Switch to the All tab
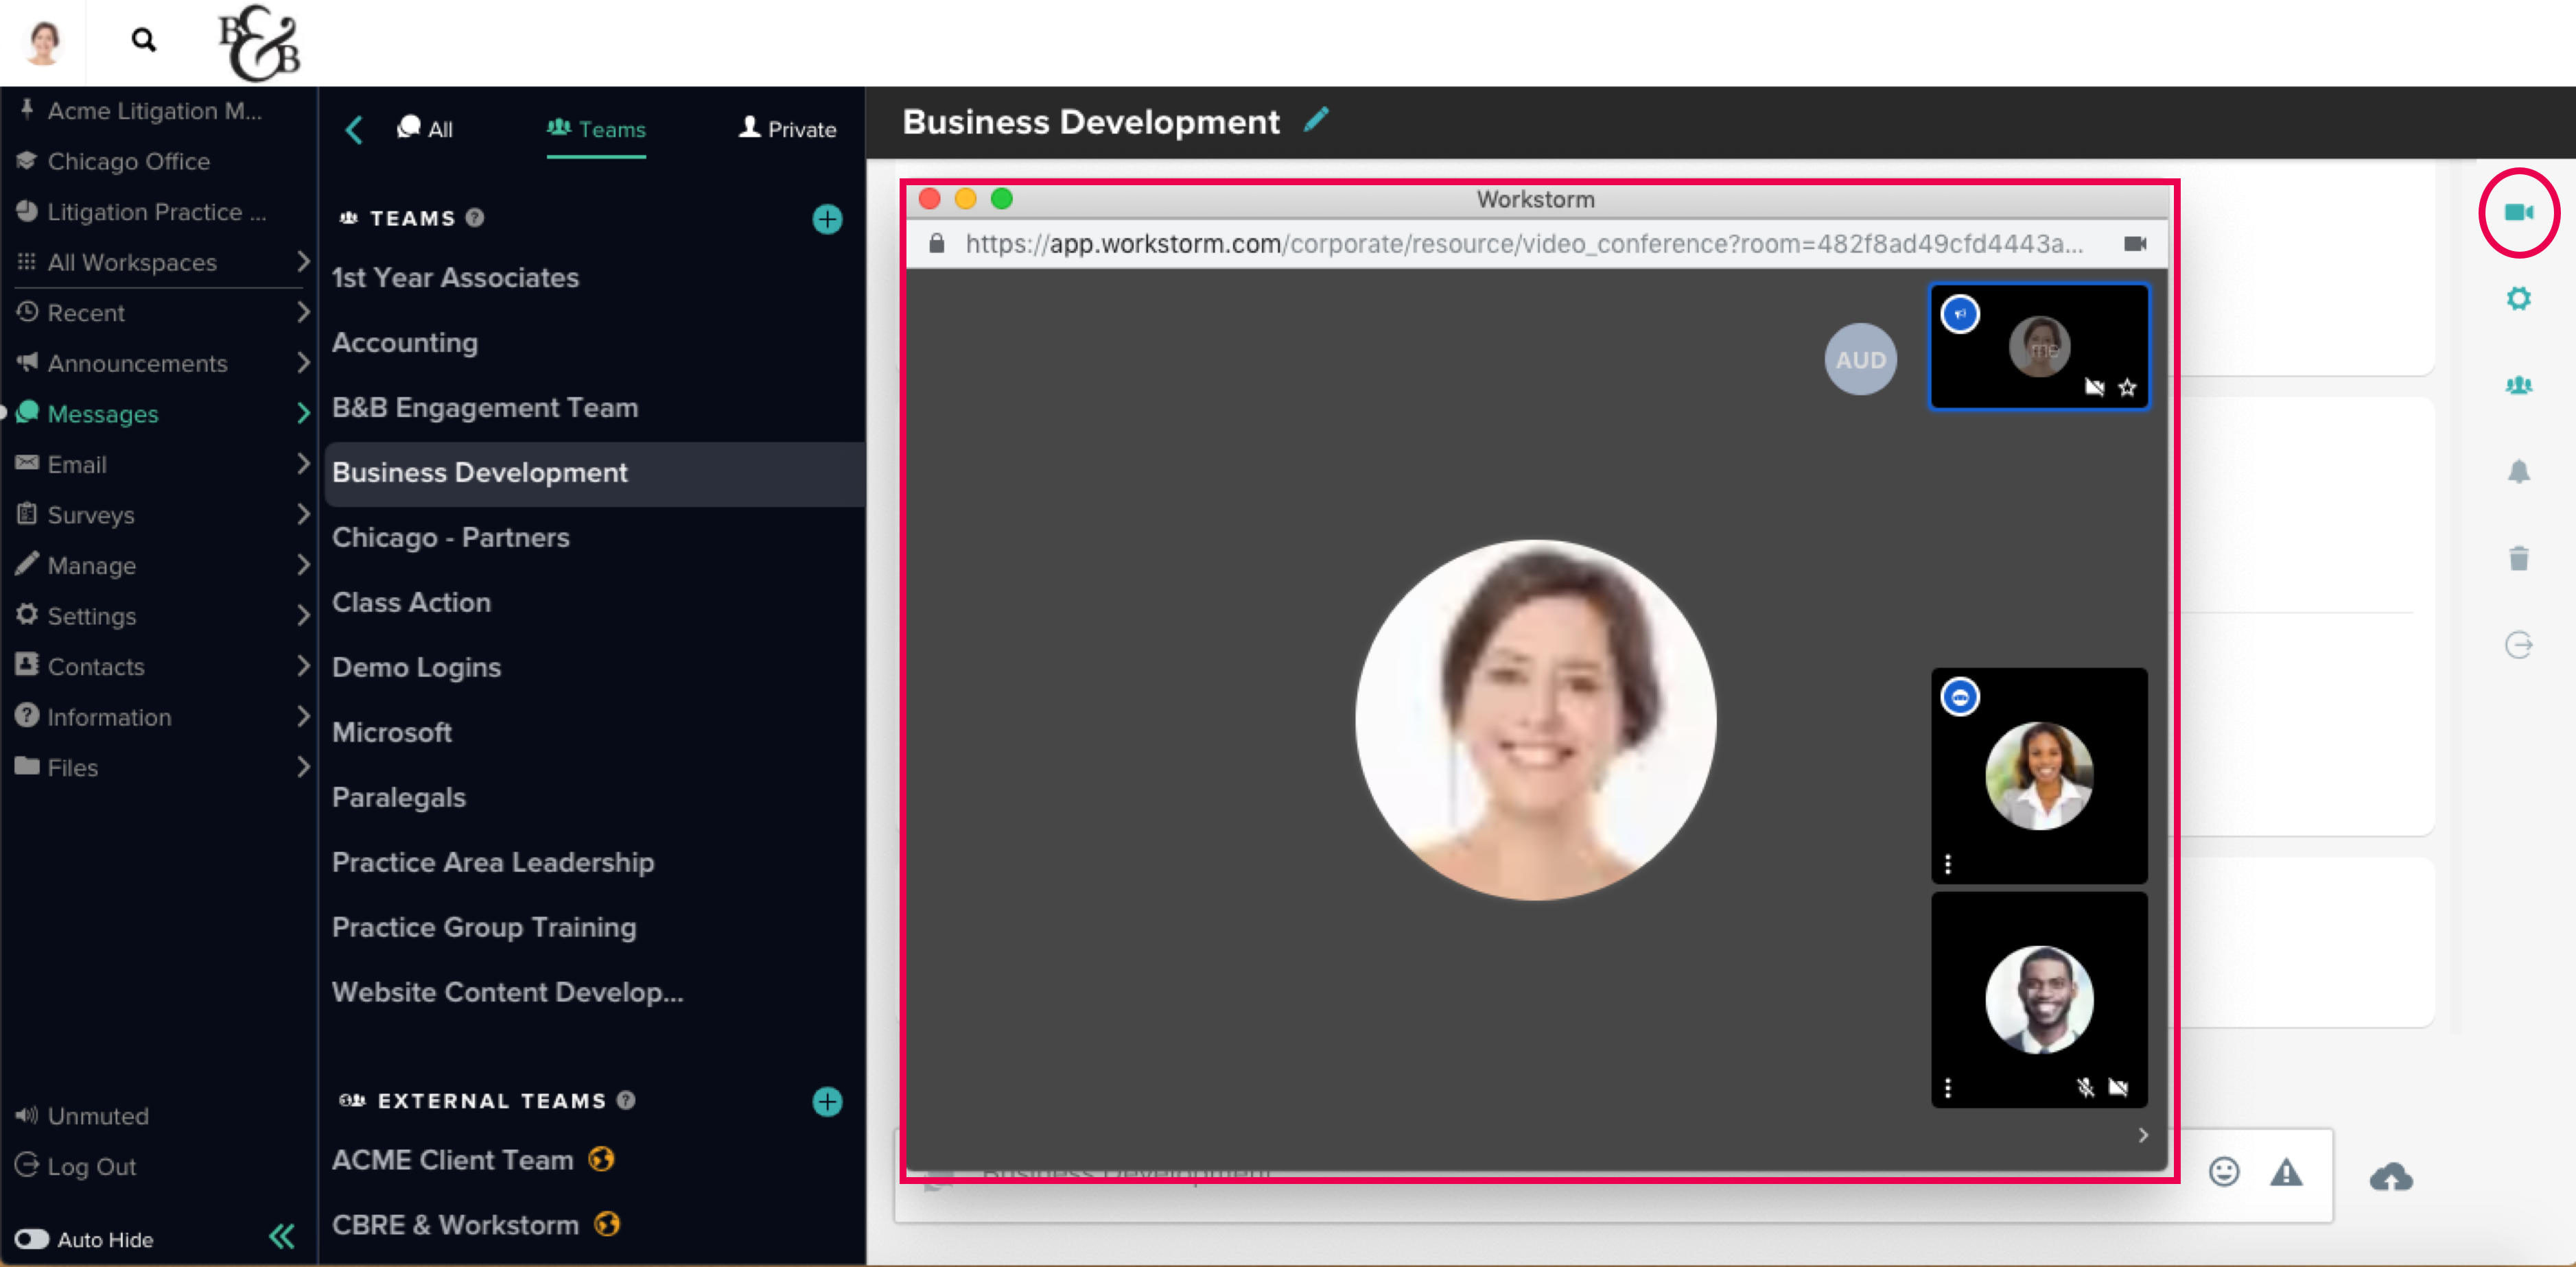This screenshot has width=2576, height=1267. pyautogui.click(x=425, y=129)
